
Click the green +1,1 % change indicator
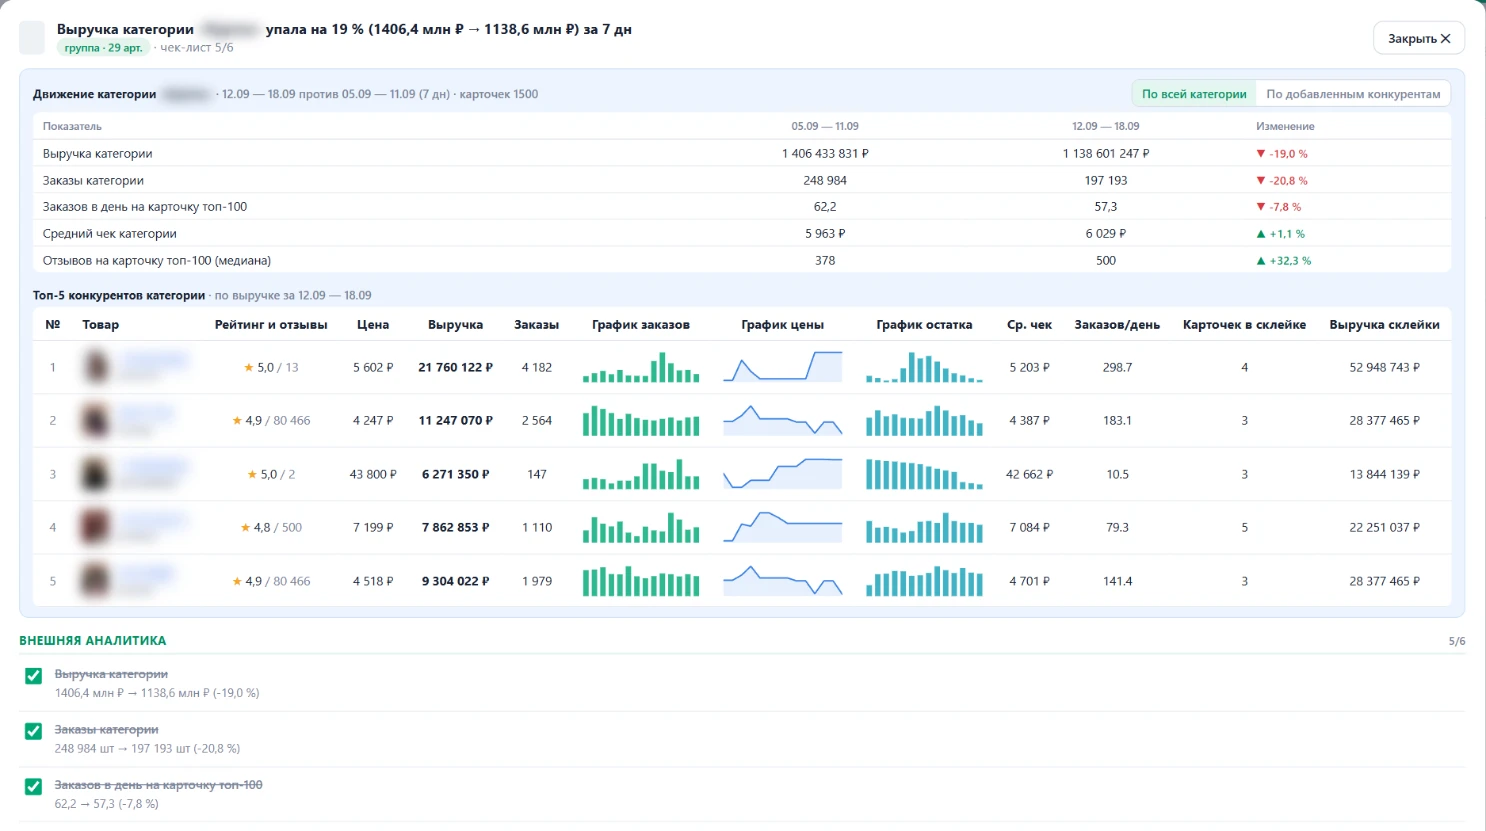point(1281,234)
